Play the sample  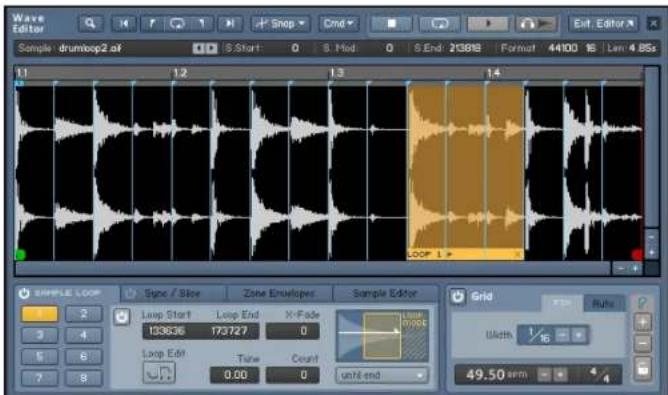[x=488, y=24]
